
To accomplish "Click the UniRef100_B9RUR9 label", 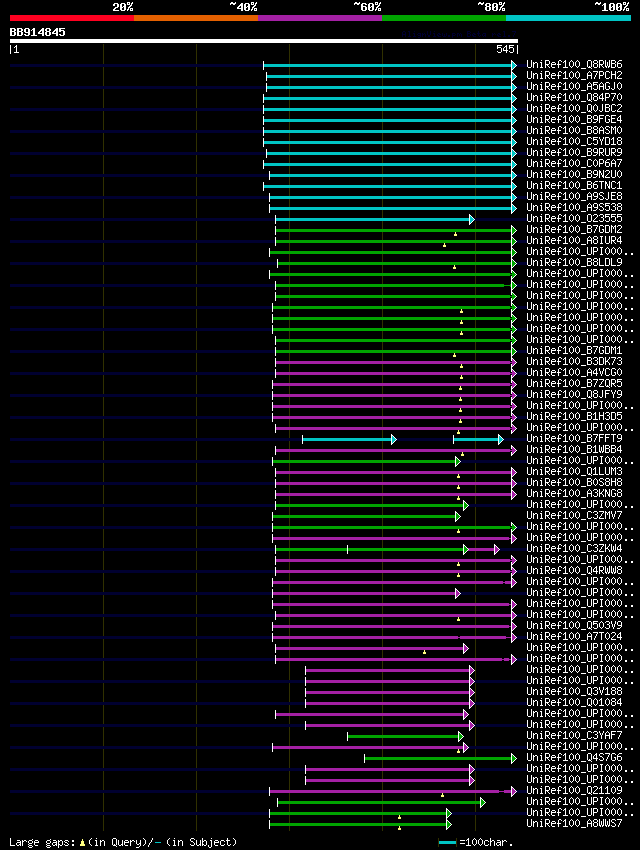I will pos(574,152).
